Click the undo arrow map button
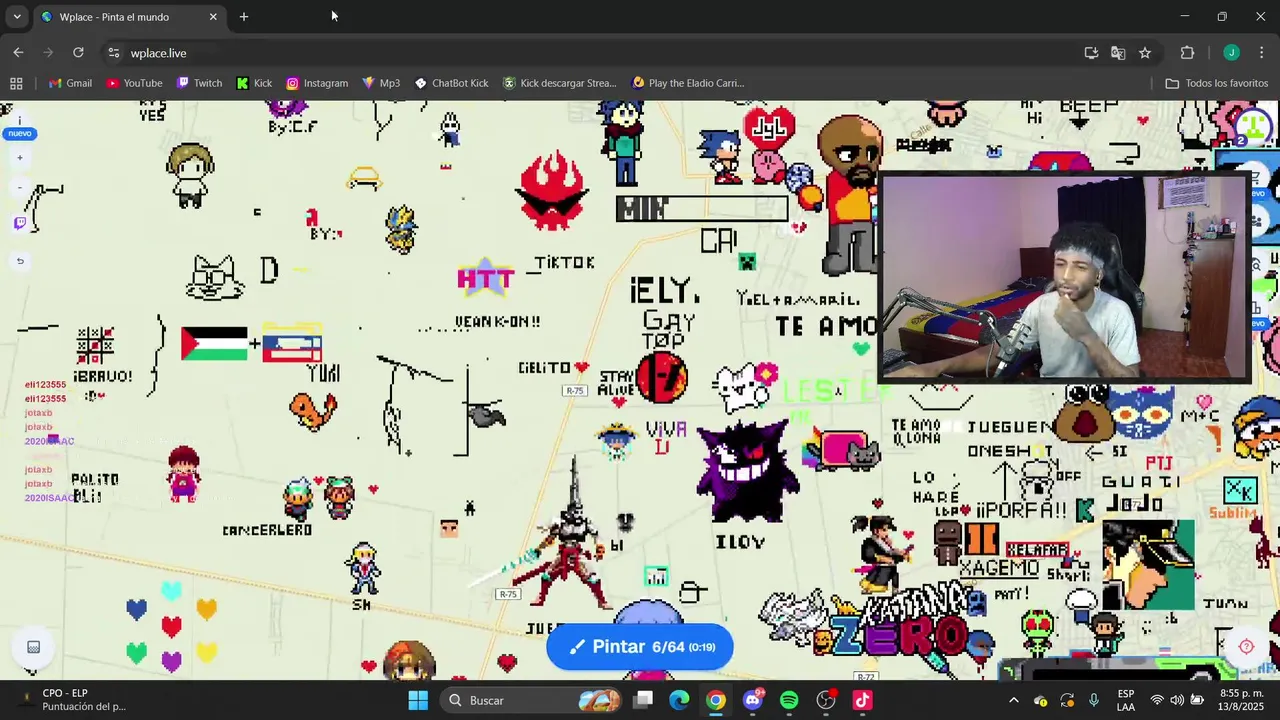The width and height of the screenshot is (1280, 720). 19,261
